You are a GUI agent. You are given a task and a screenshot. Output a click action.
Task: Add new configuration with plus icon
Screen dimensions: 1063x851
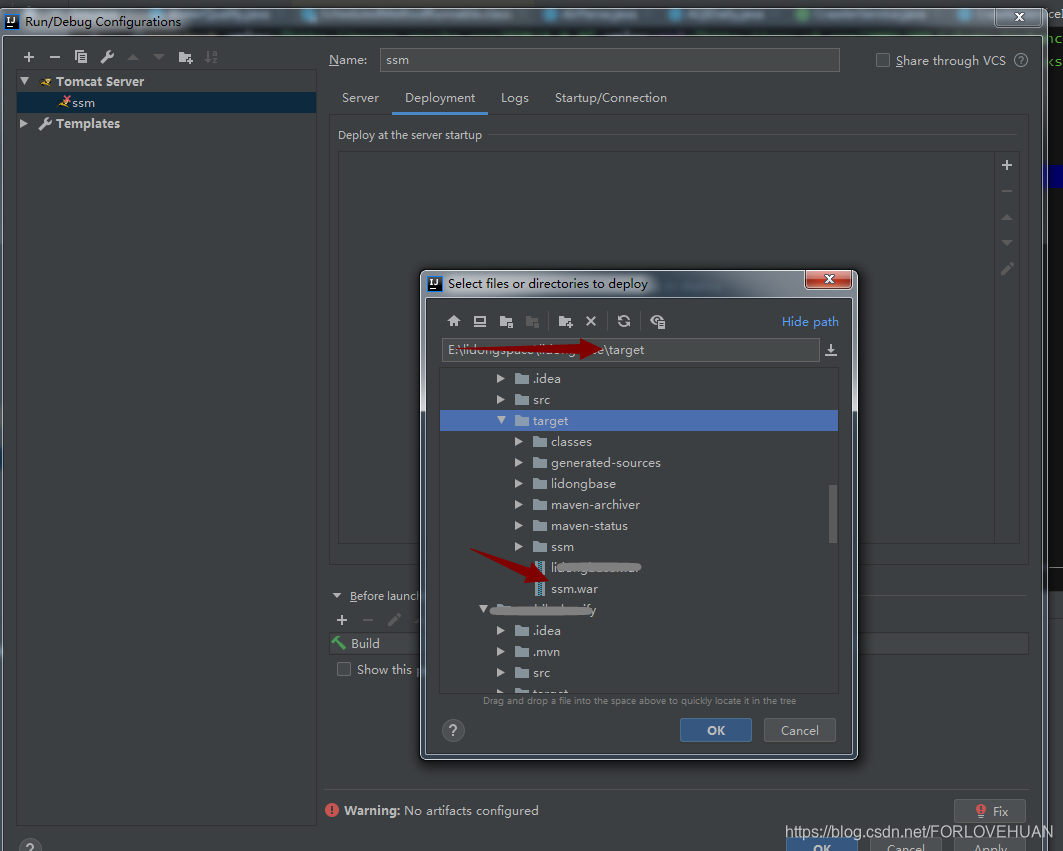point(28,58)
